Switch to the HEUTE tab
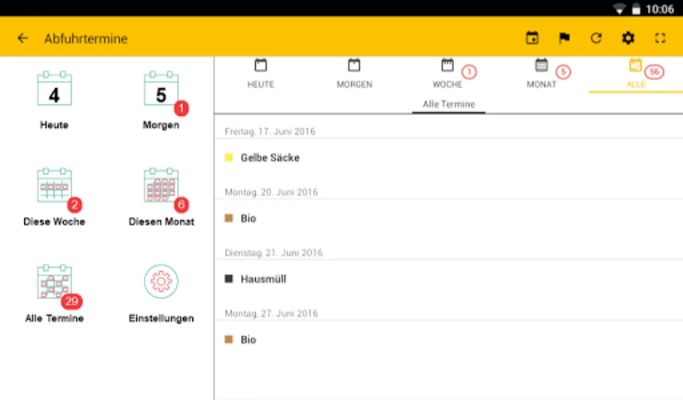This screenshot has height=400, width=683. pos(260,74)
